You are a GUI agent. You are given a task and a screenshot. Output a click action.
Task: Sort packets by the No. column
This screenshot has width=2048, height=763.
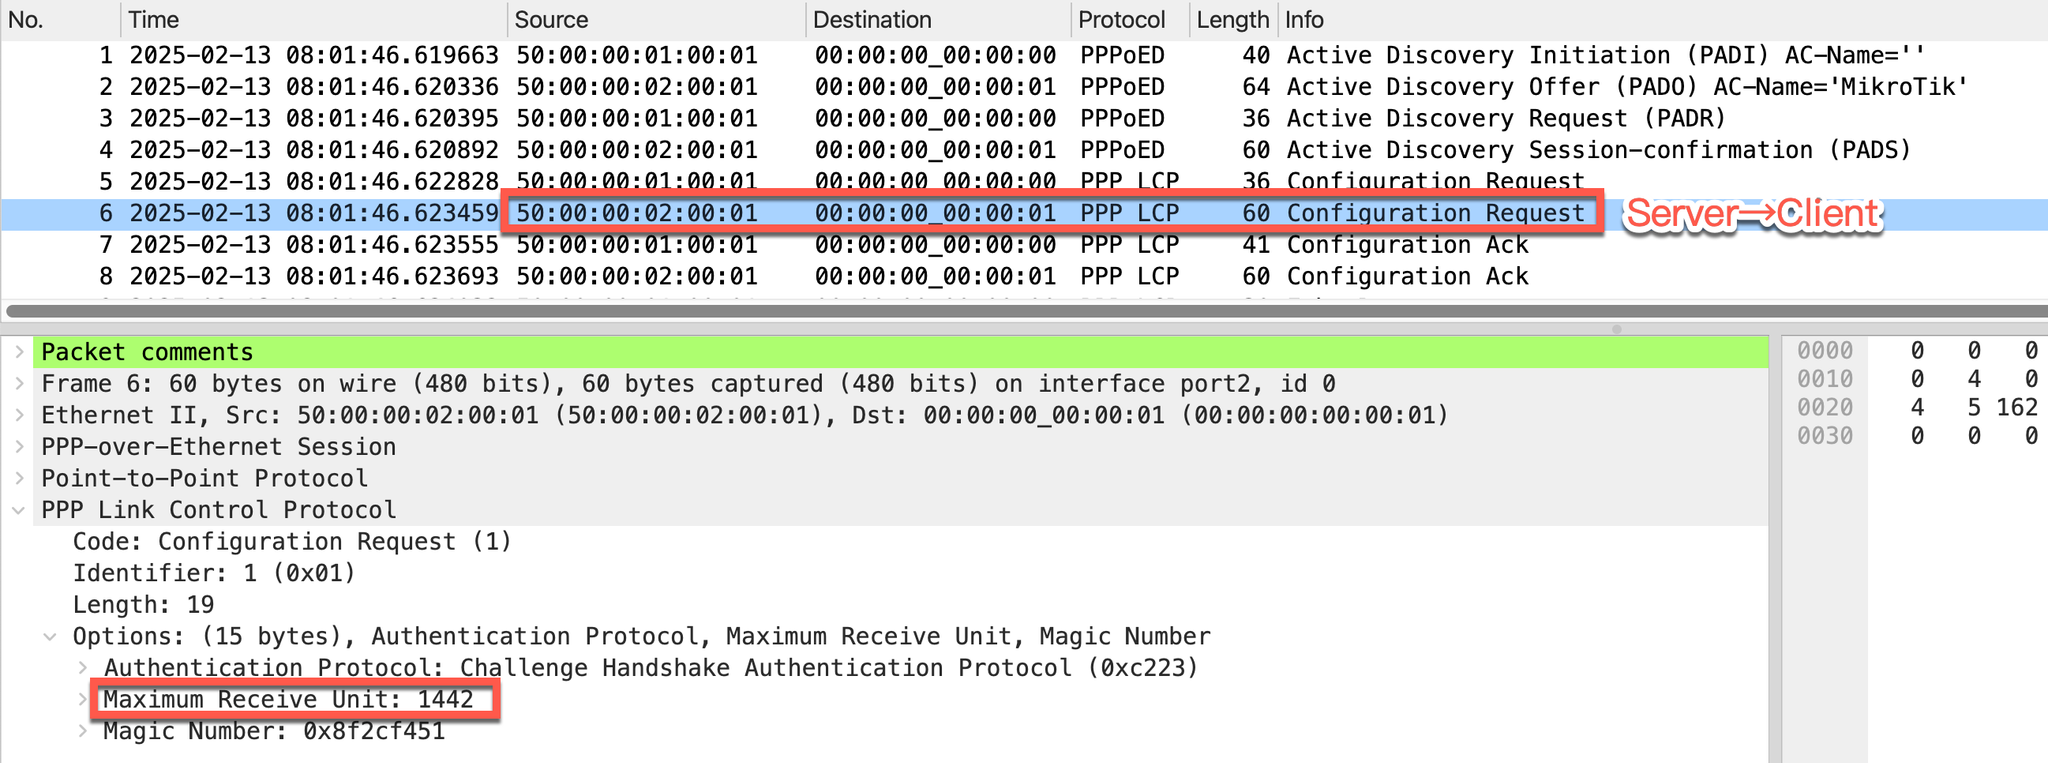[x=60, y=20]
